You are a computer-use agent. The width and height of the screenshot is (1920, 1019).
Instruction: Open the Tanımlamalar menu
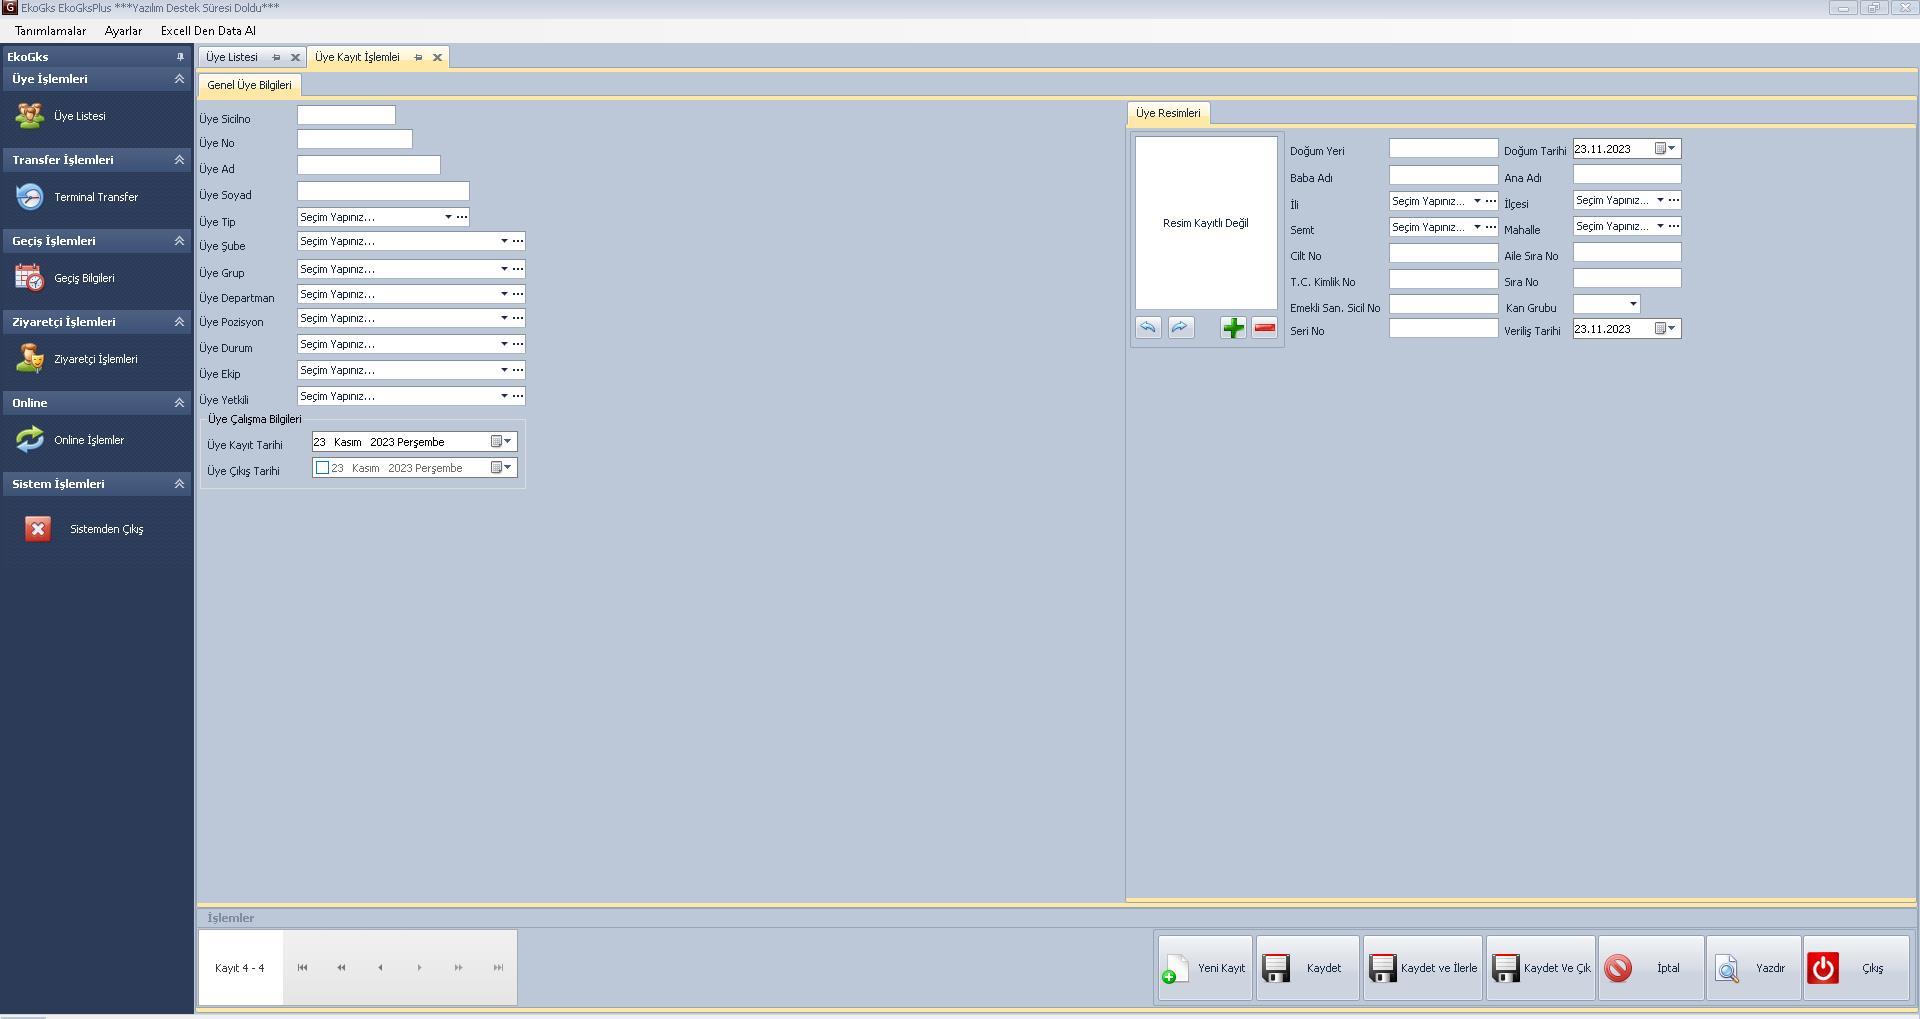point(50,31)
